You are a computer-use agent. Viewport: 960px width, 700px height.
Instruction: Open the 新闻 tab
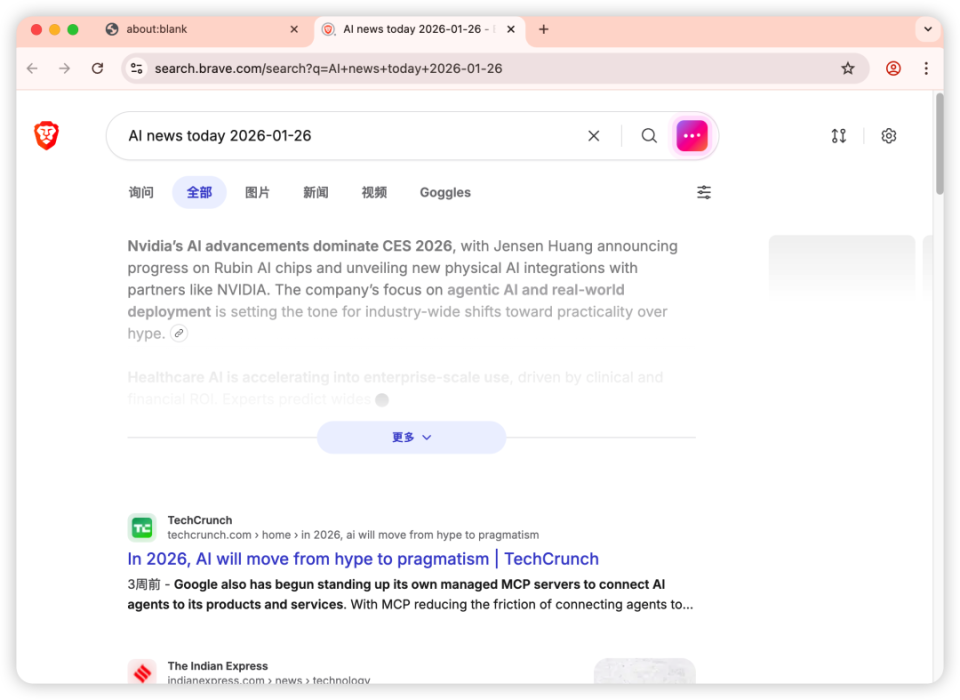(316, 192)
